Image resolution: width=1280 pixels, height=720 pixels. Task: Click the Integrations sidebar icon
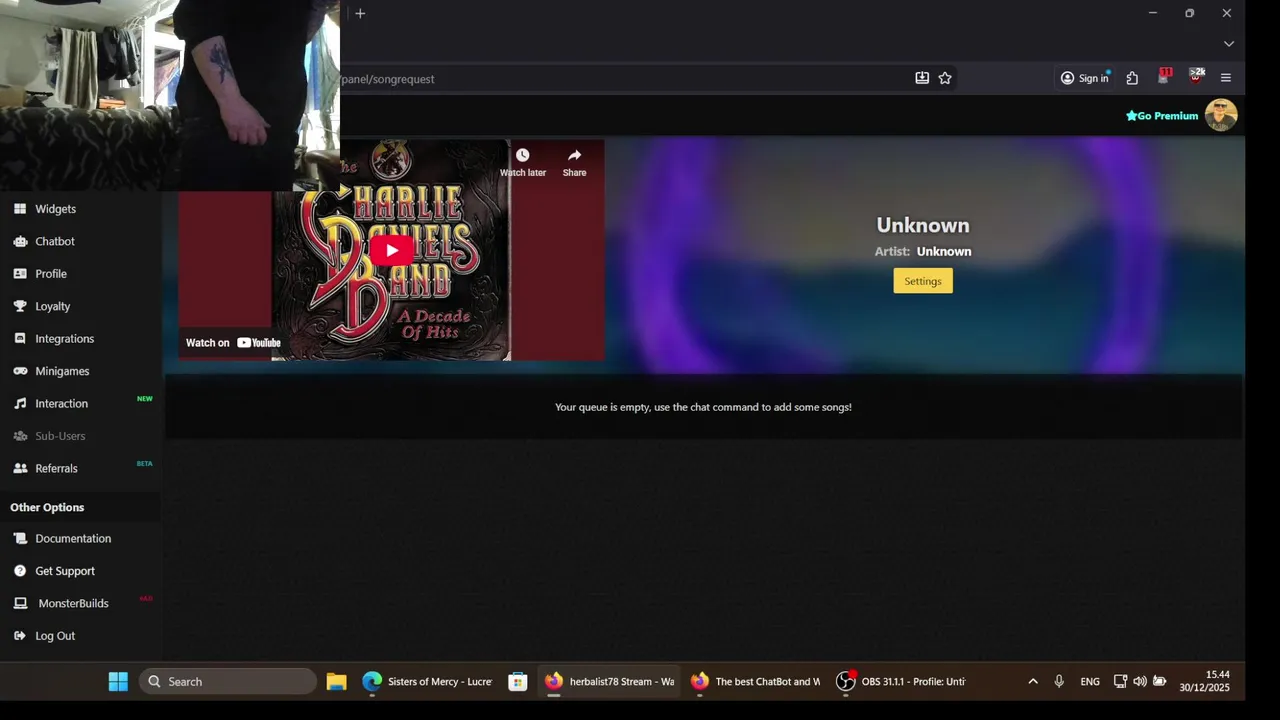coord(20,339)
